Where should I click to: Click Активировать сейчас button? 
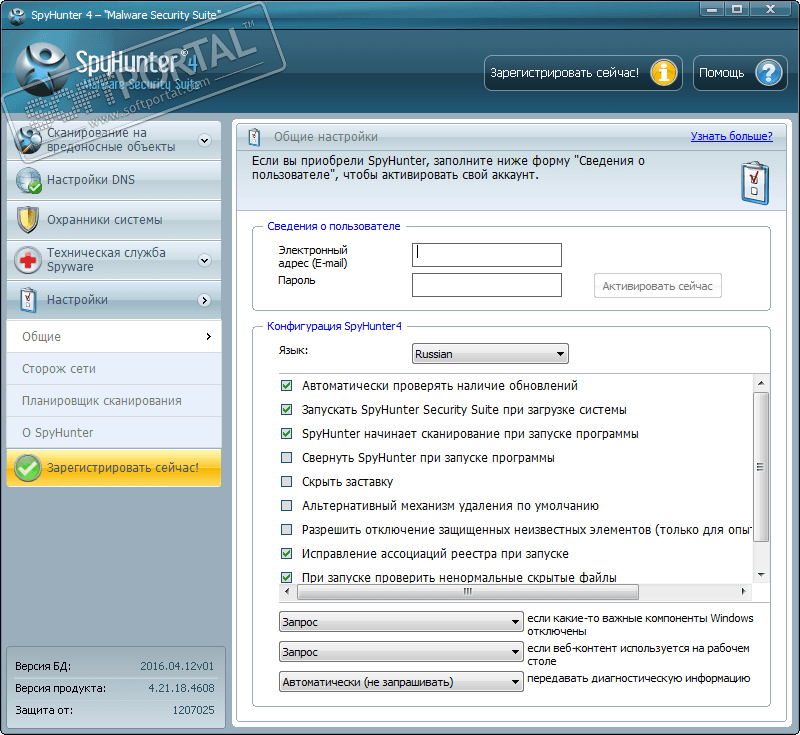[x=658, y=286]
